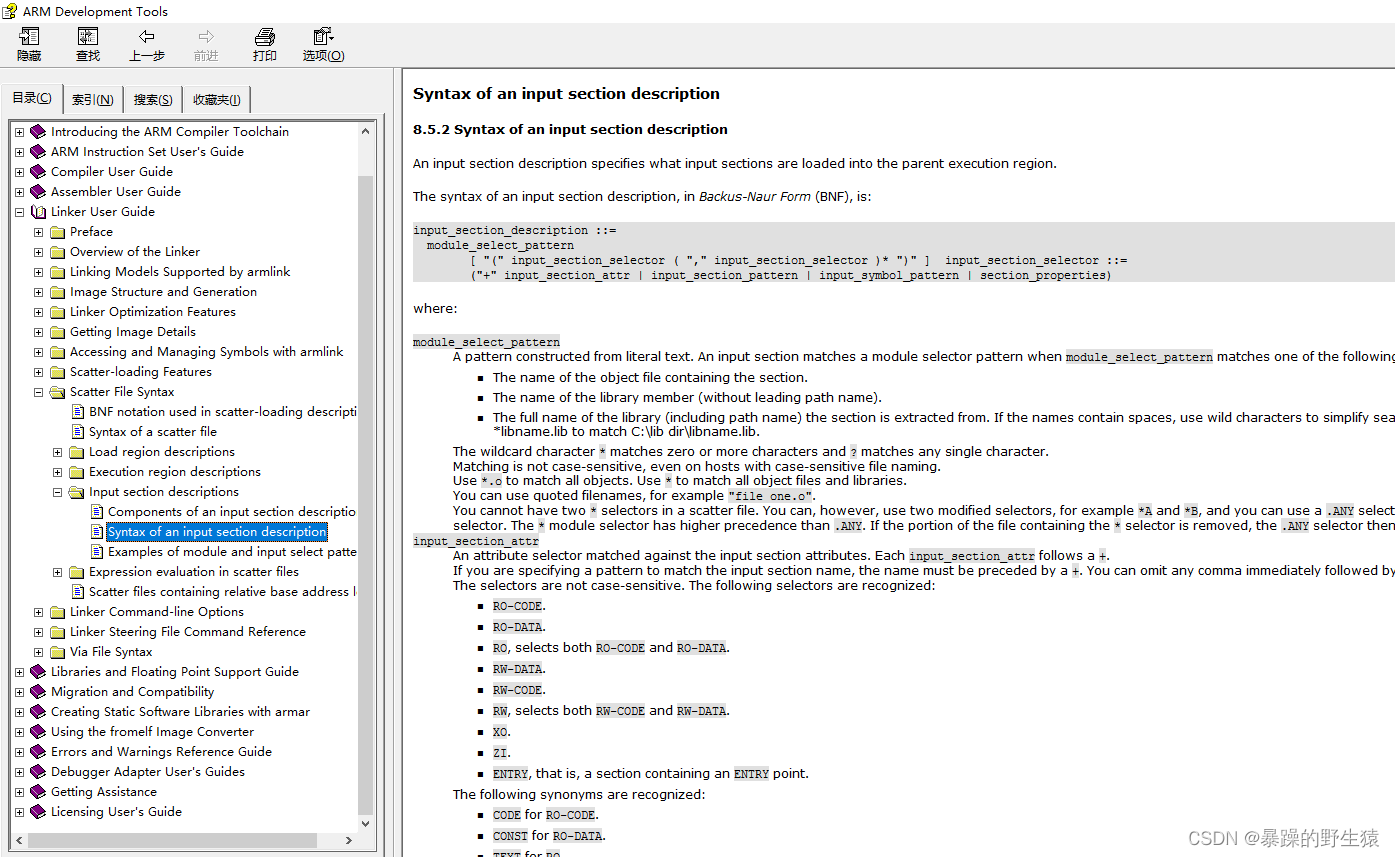This screenshot has height=857, width=1395.
Task: Collapse the Scatter File Syntax folder
Action: 37,391
